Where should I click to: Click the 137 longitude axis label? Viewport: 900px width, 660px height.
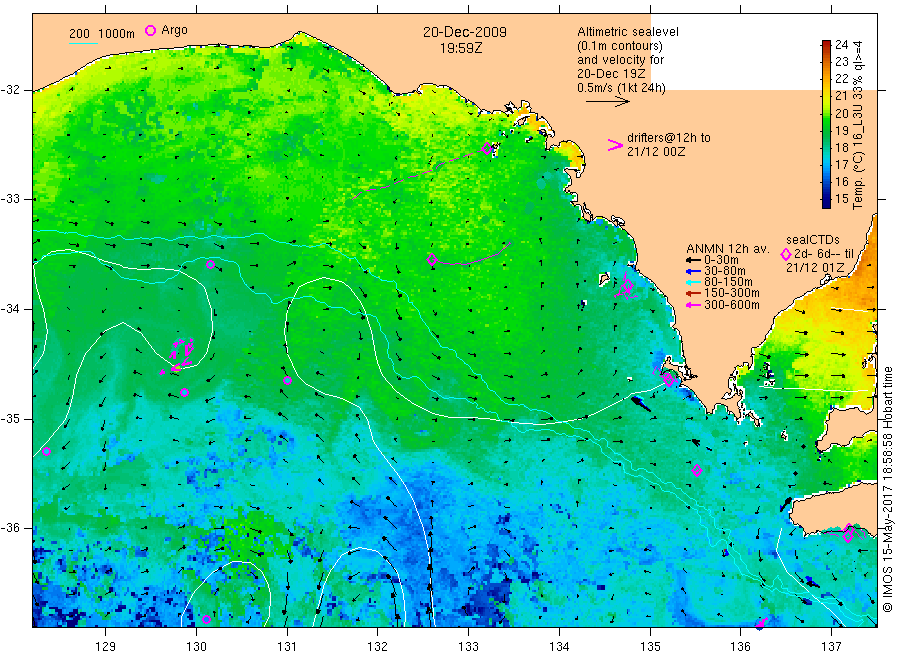[831, 647]
